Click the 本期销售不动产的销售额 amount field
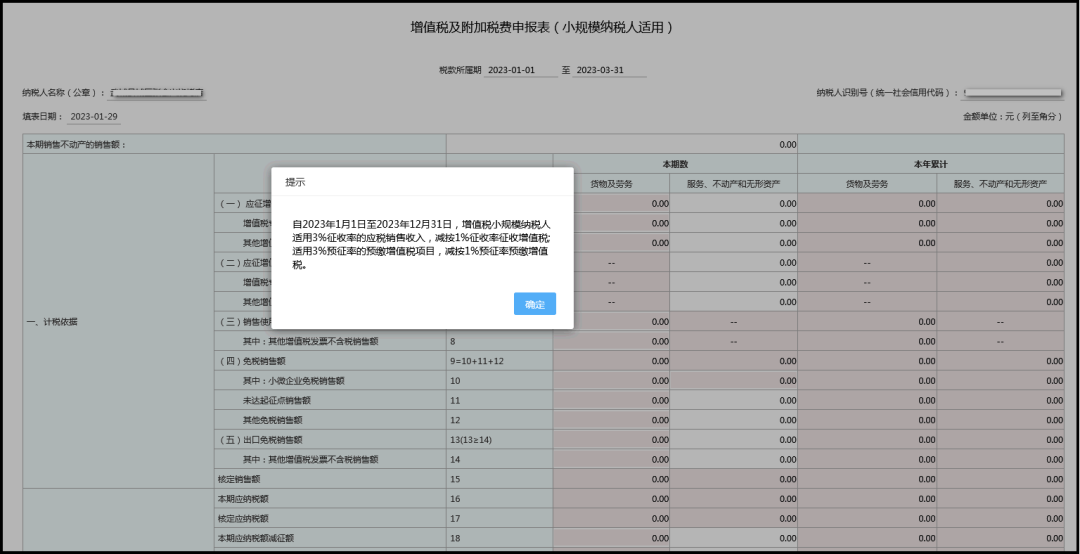1080x554 pixels. (x=621, y=145)
